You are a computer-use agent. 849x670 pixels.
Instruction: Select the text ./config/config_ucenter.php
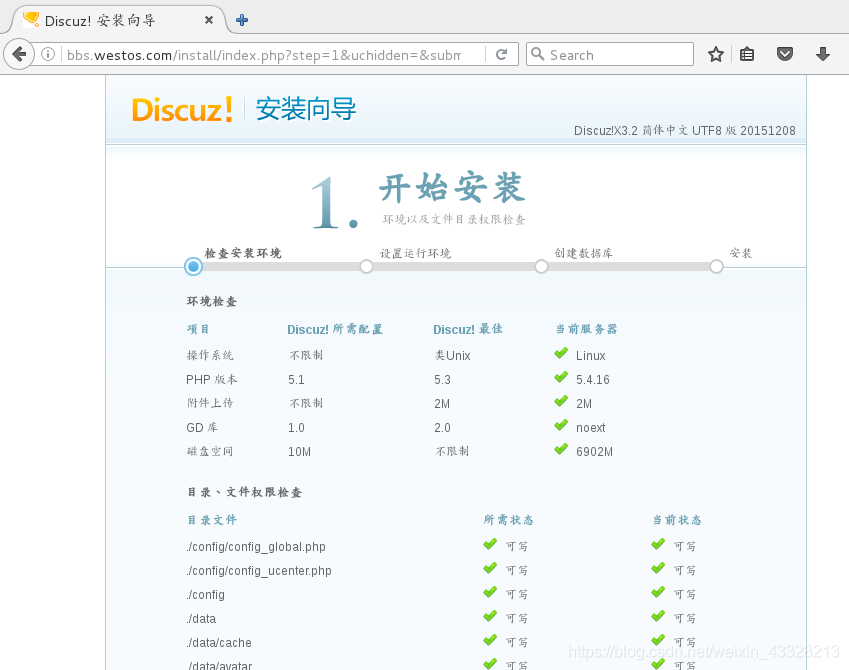click(259, 571)
